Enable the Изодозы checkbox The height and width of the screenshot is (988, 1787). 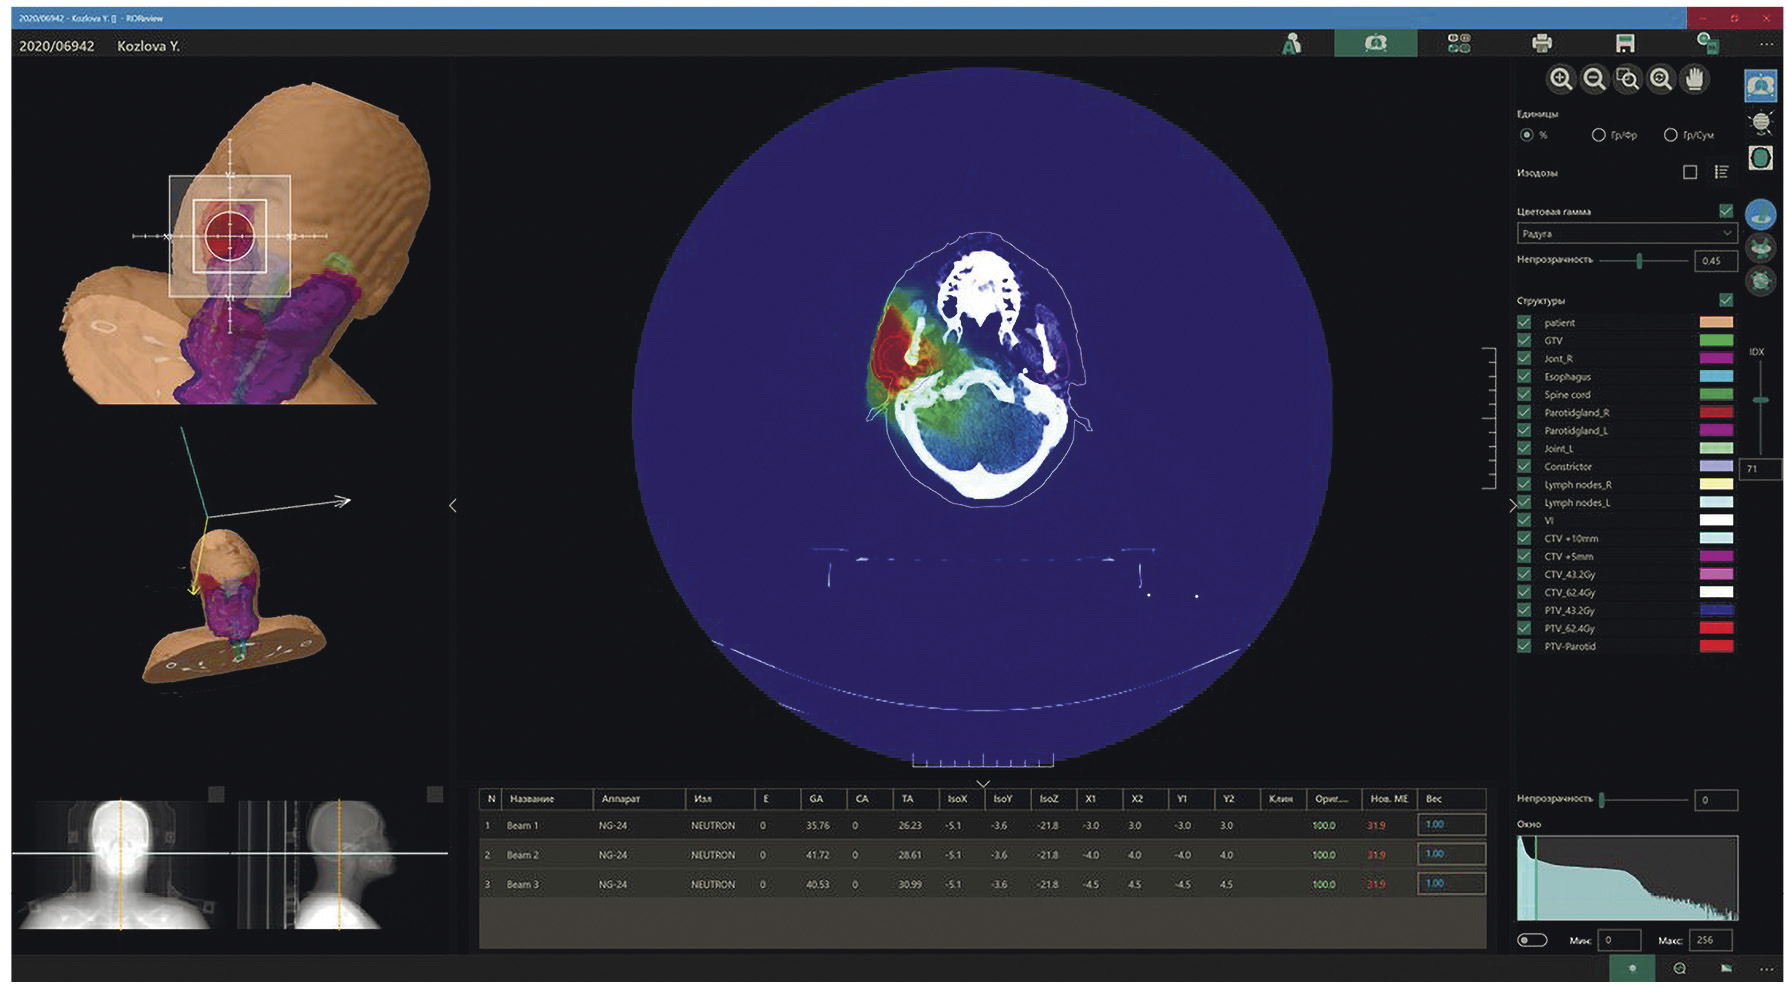click(x=1690, y=172)
